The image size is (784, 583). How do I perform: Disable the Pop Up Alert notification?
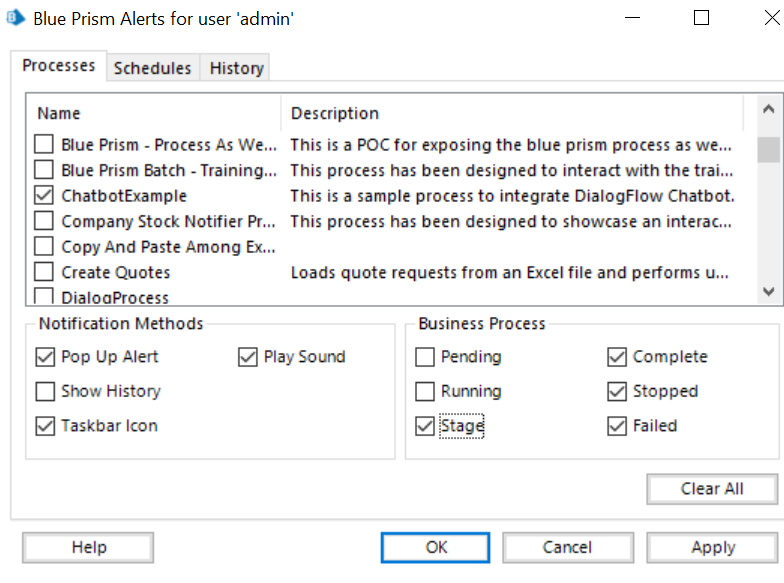click(x=45, y=357)
